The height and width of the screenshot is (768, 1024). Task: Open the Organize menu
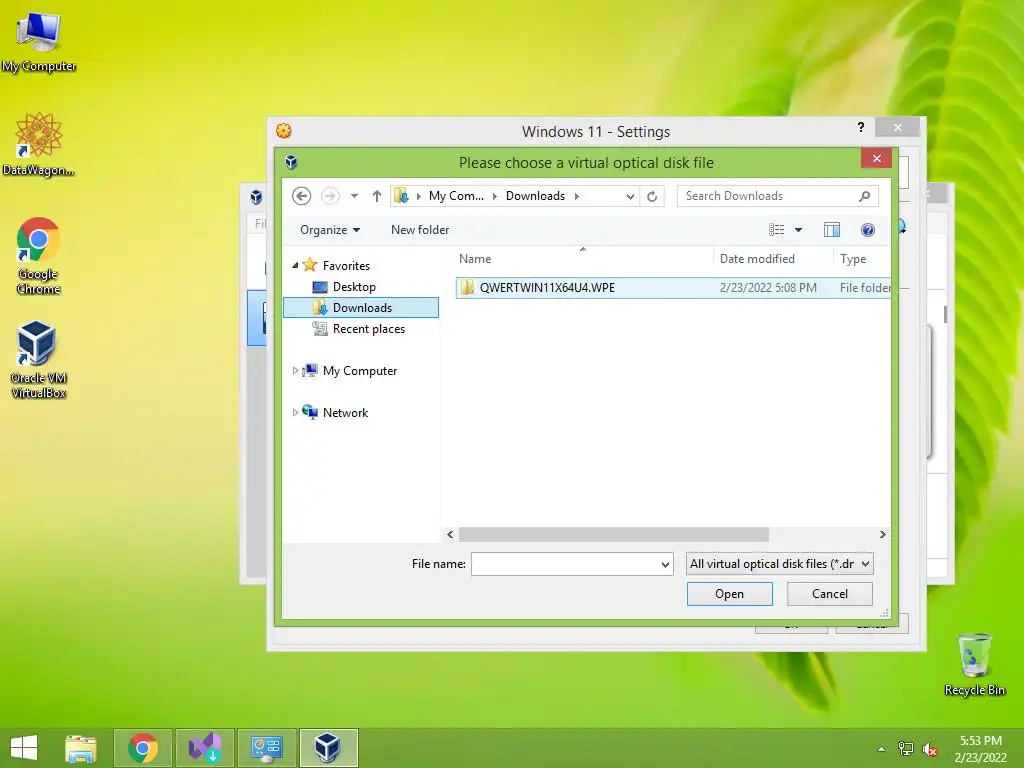pos(330,230)
